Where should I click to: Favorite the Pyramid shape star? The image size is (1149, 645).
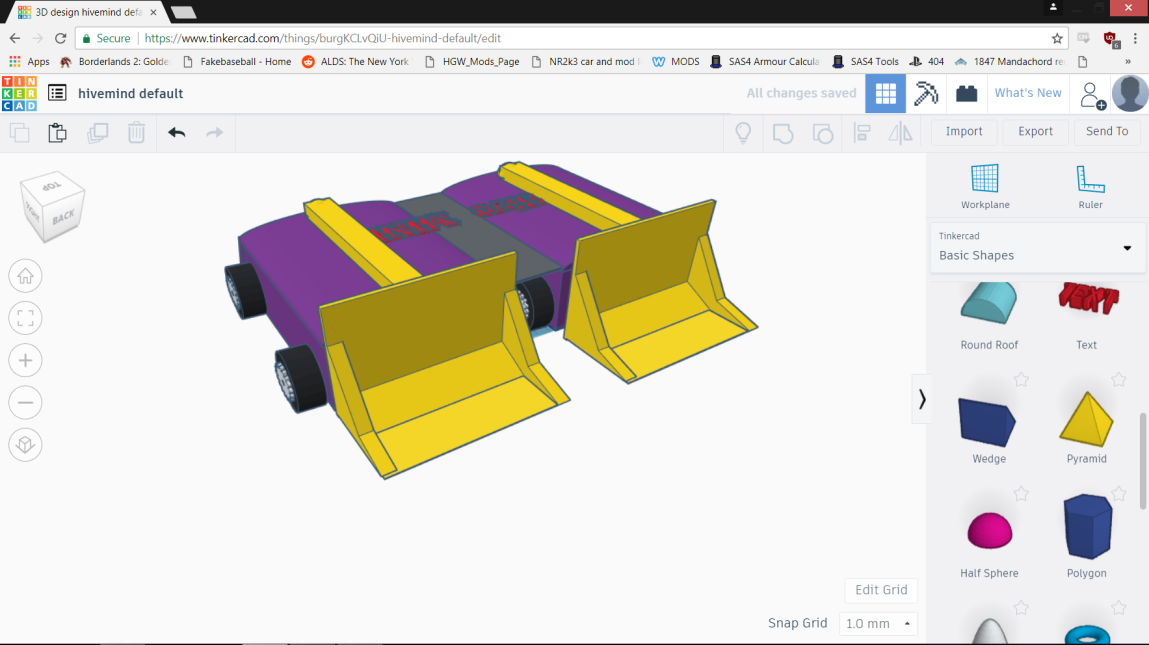click(1118, 379)
